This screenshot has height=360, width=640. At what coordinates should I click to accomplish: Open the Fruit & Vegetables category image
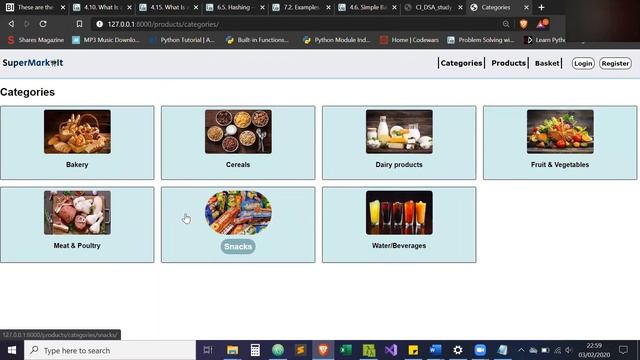point(560,131)
